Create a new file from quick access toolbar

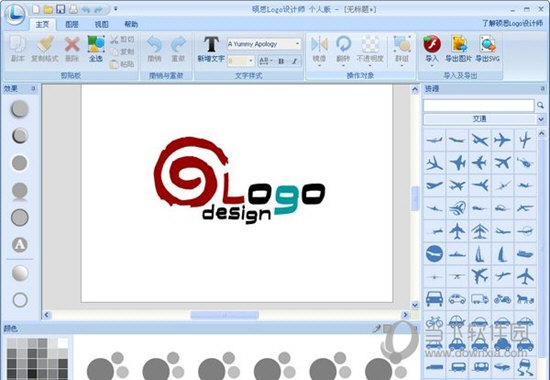click(x=36, y=9)
